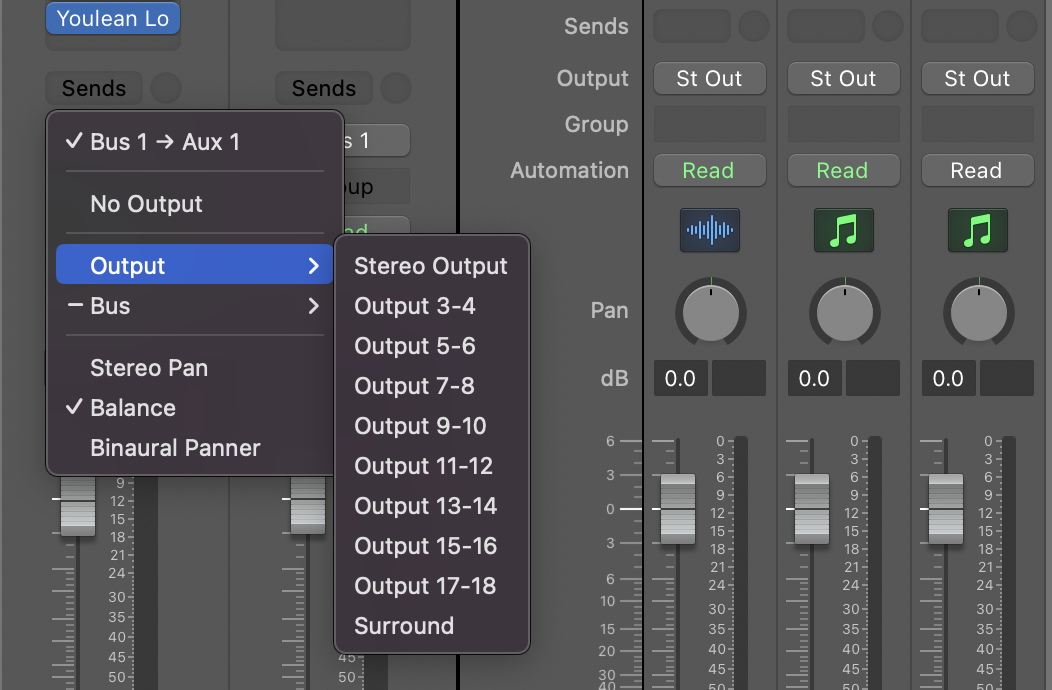This screenshot has height=690, width=1052.
Task: Choose Output 11-12
Action: coord(431,466)
